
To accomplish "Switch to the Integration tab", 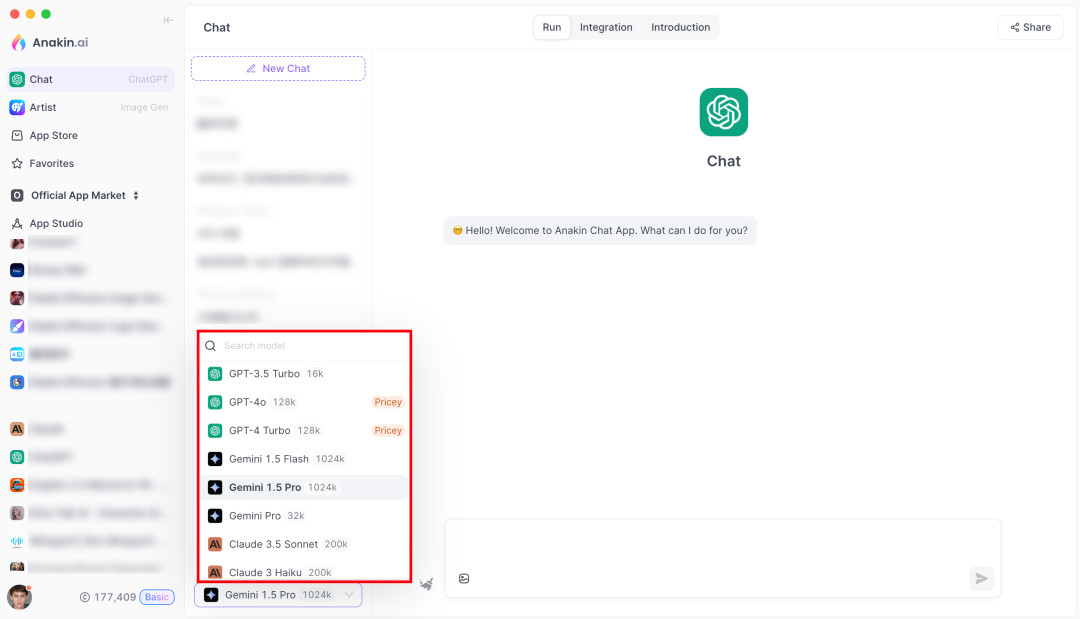I will [x=606, y=28].
